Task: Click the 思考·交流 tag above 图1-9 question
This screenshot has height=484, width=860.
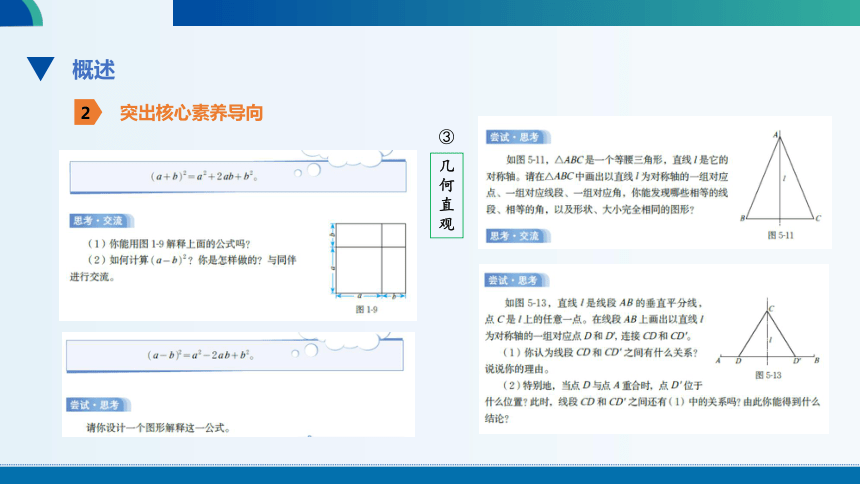Action: [x=101, y=221]
